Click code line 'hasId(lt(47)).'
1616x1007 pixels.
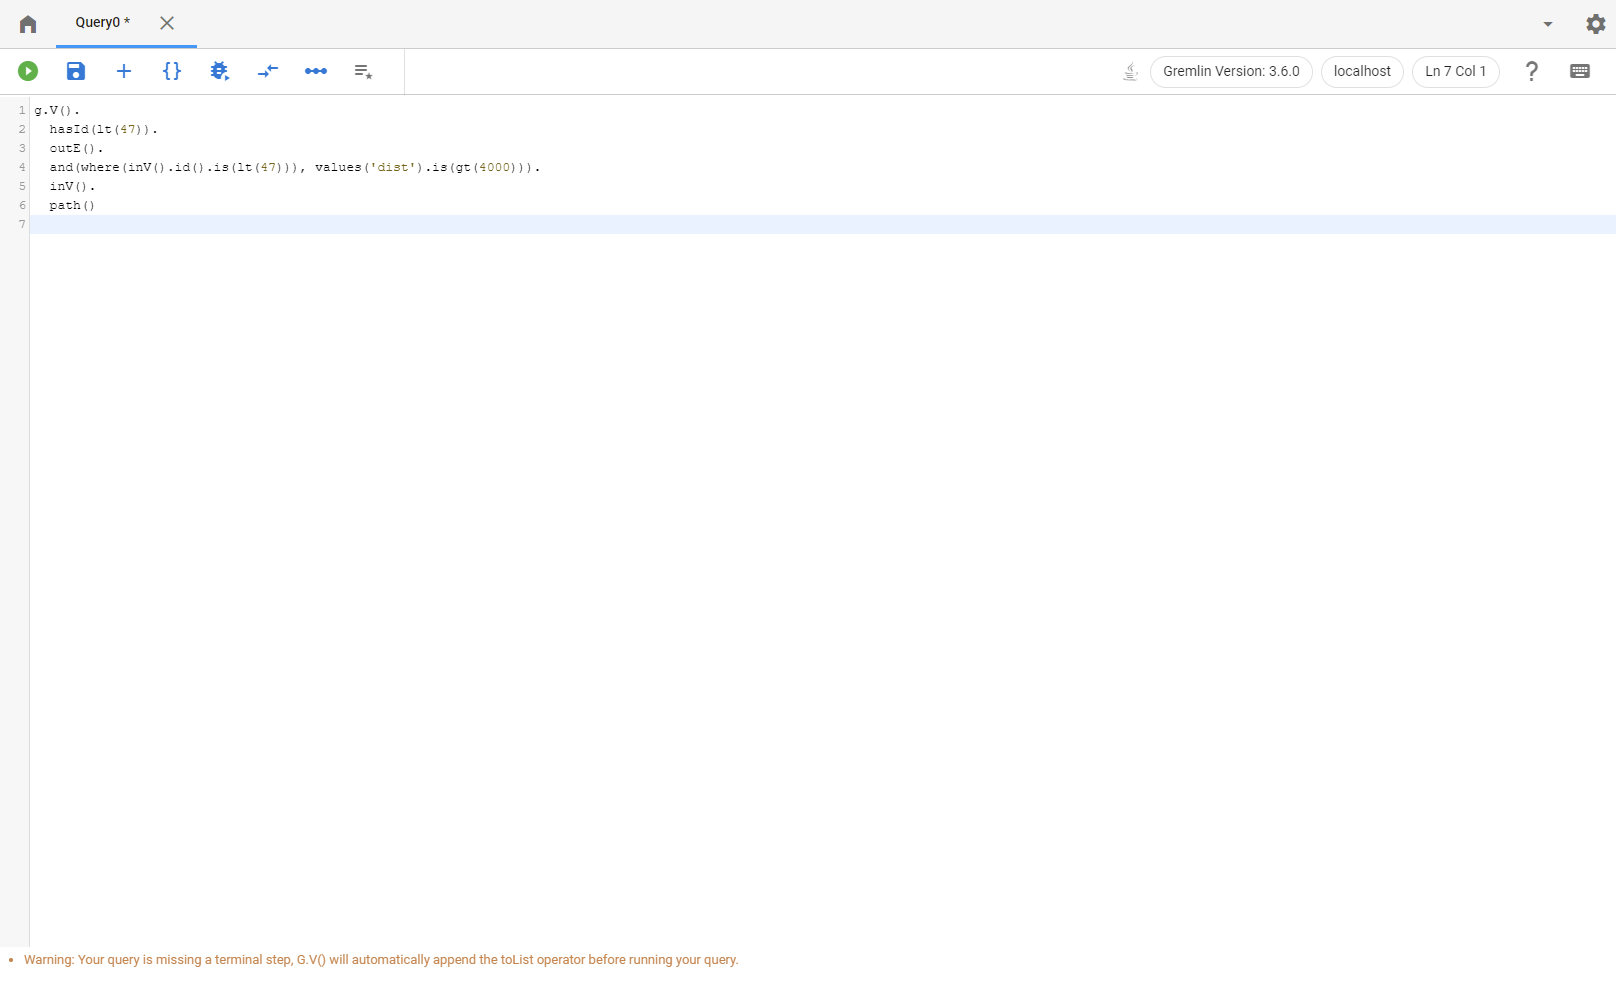[x=104, y=130]
